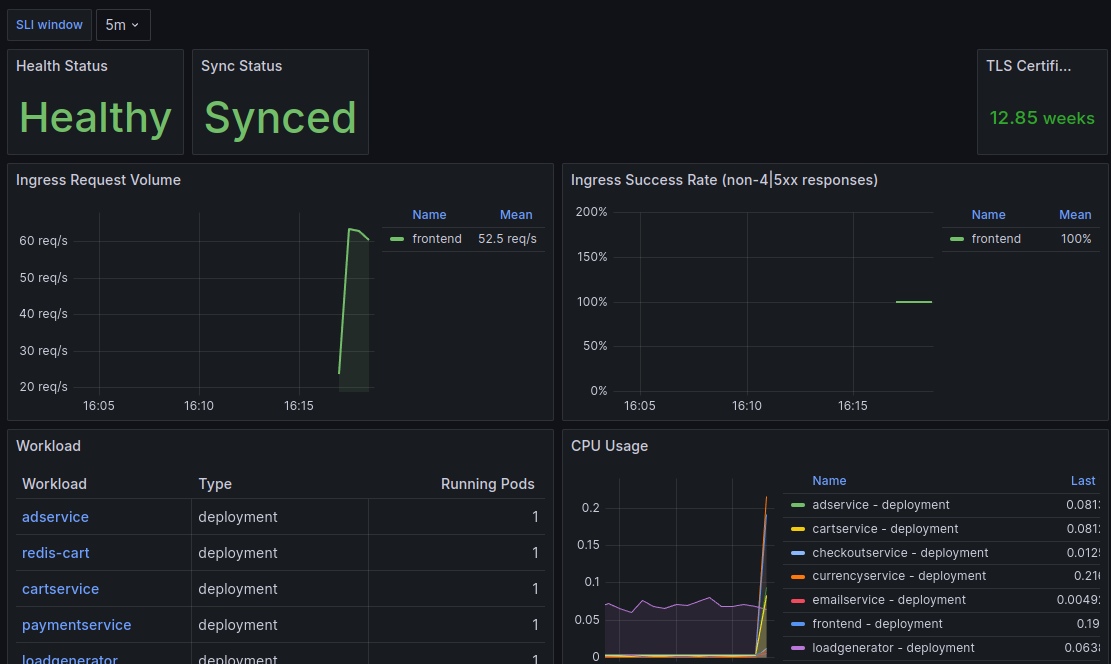Sort CPU Usage legend by Last
This screenshot has width=1111, height=664.
pos(1083,481)
